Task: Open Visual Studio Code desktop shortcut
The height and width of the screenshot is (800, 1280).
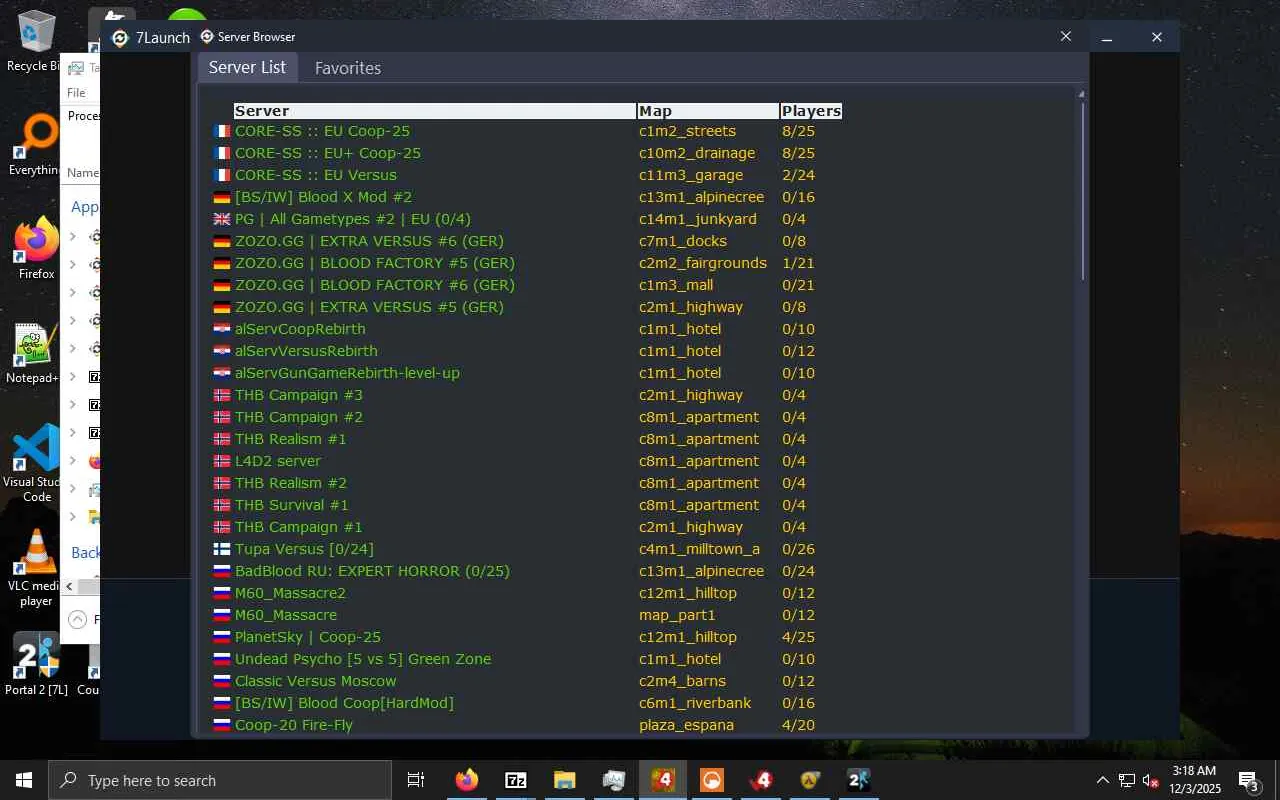Action: (36, 462)
